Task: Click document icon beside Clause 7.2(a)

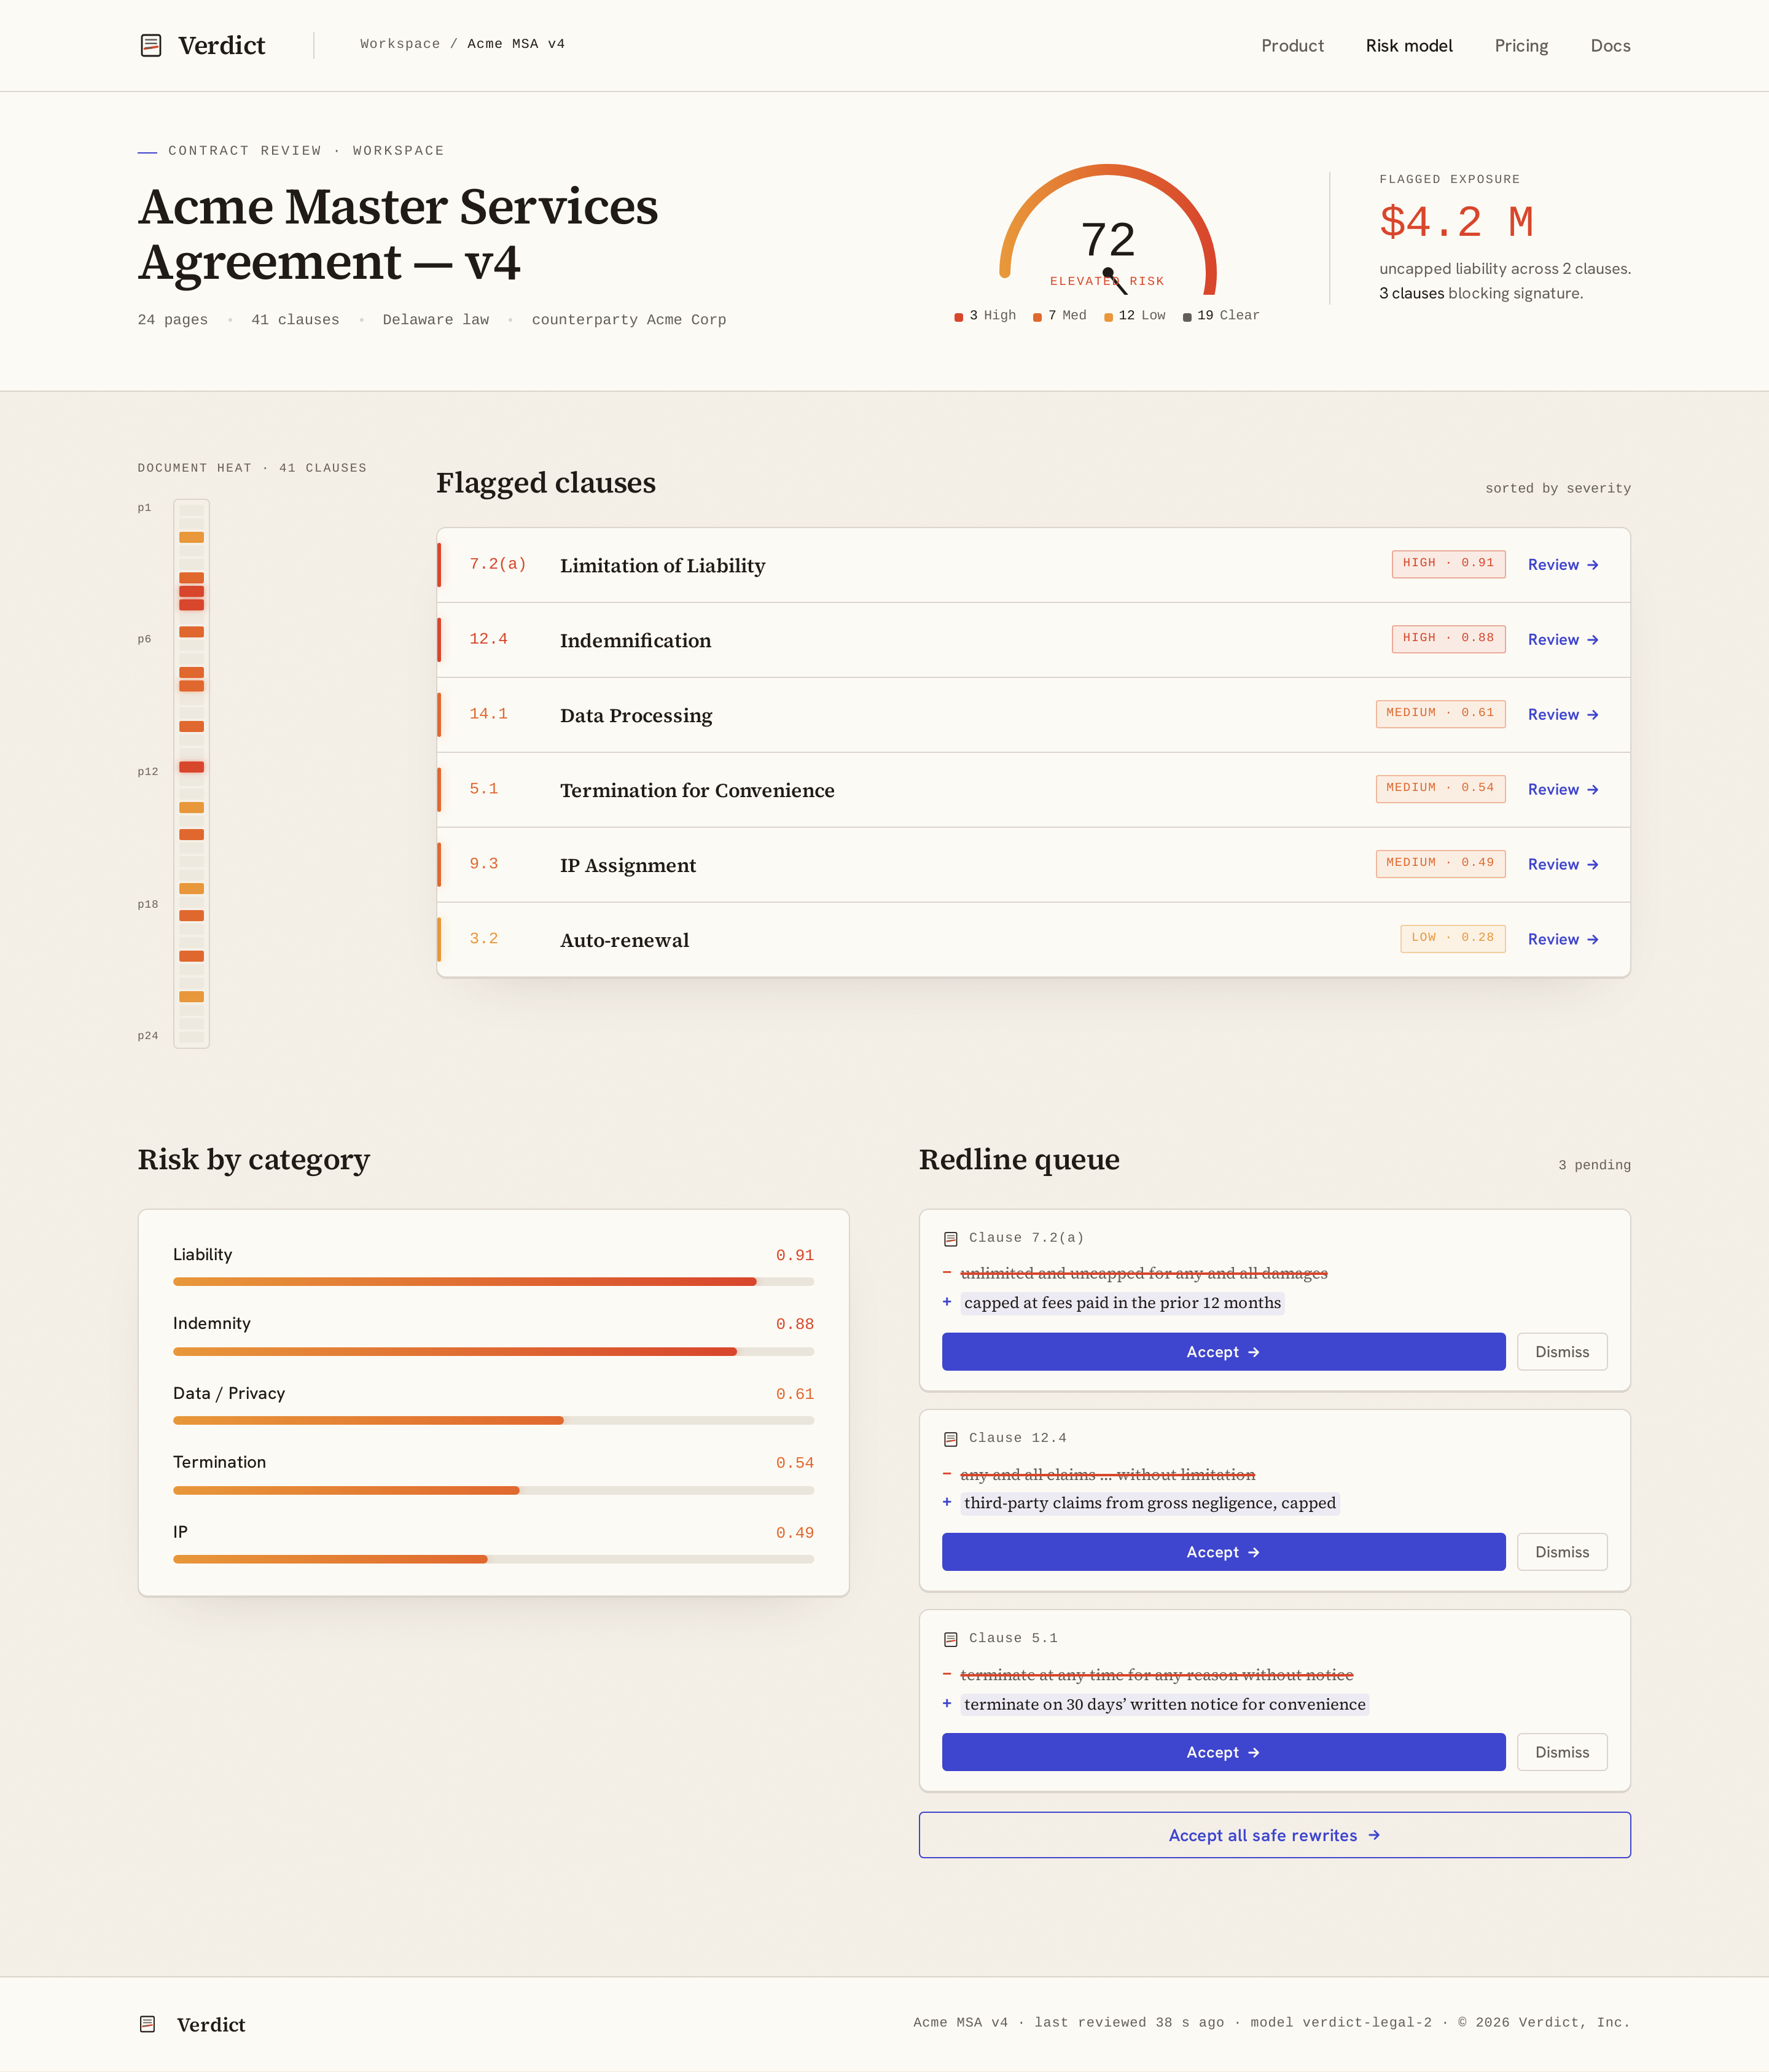Action: tap(950, 1239)
